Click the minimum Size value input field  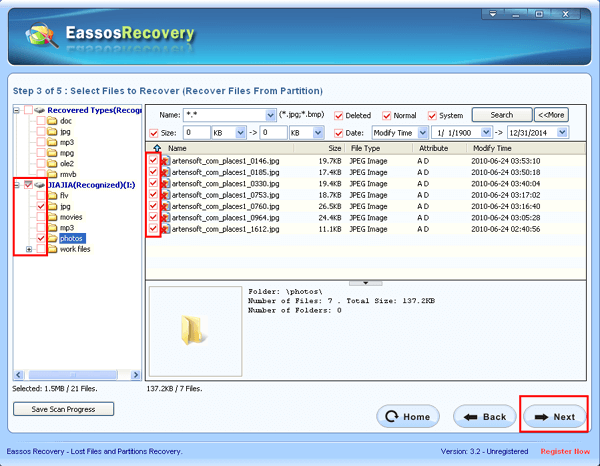[197, 133]
